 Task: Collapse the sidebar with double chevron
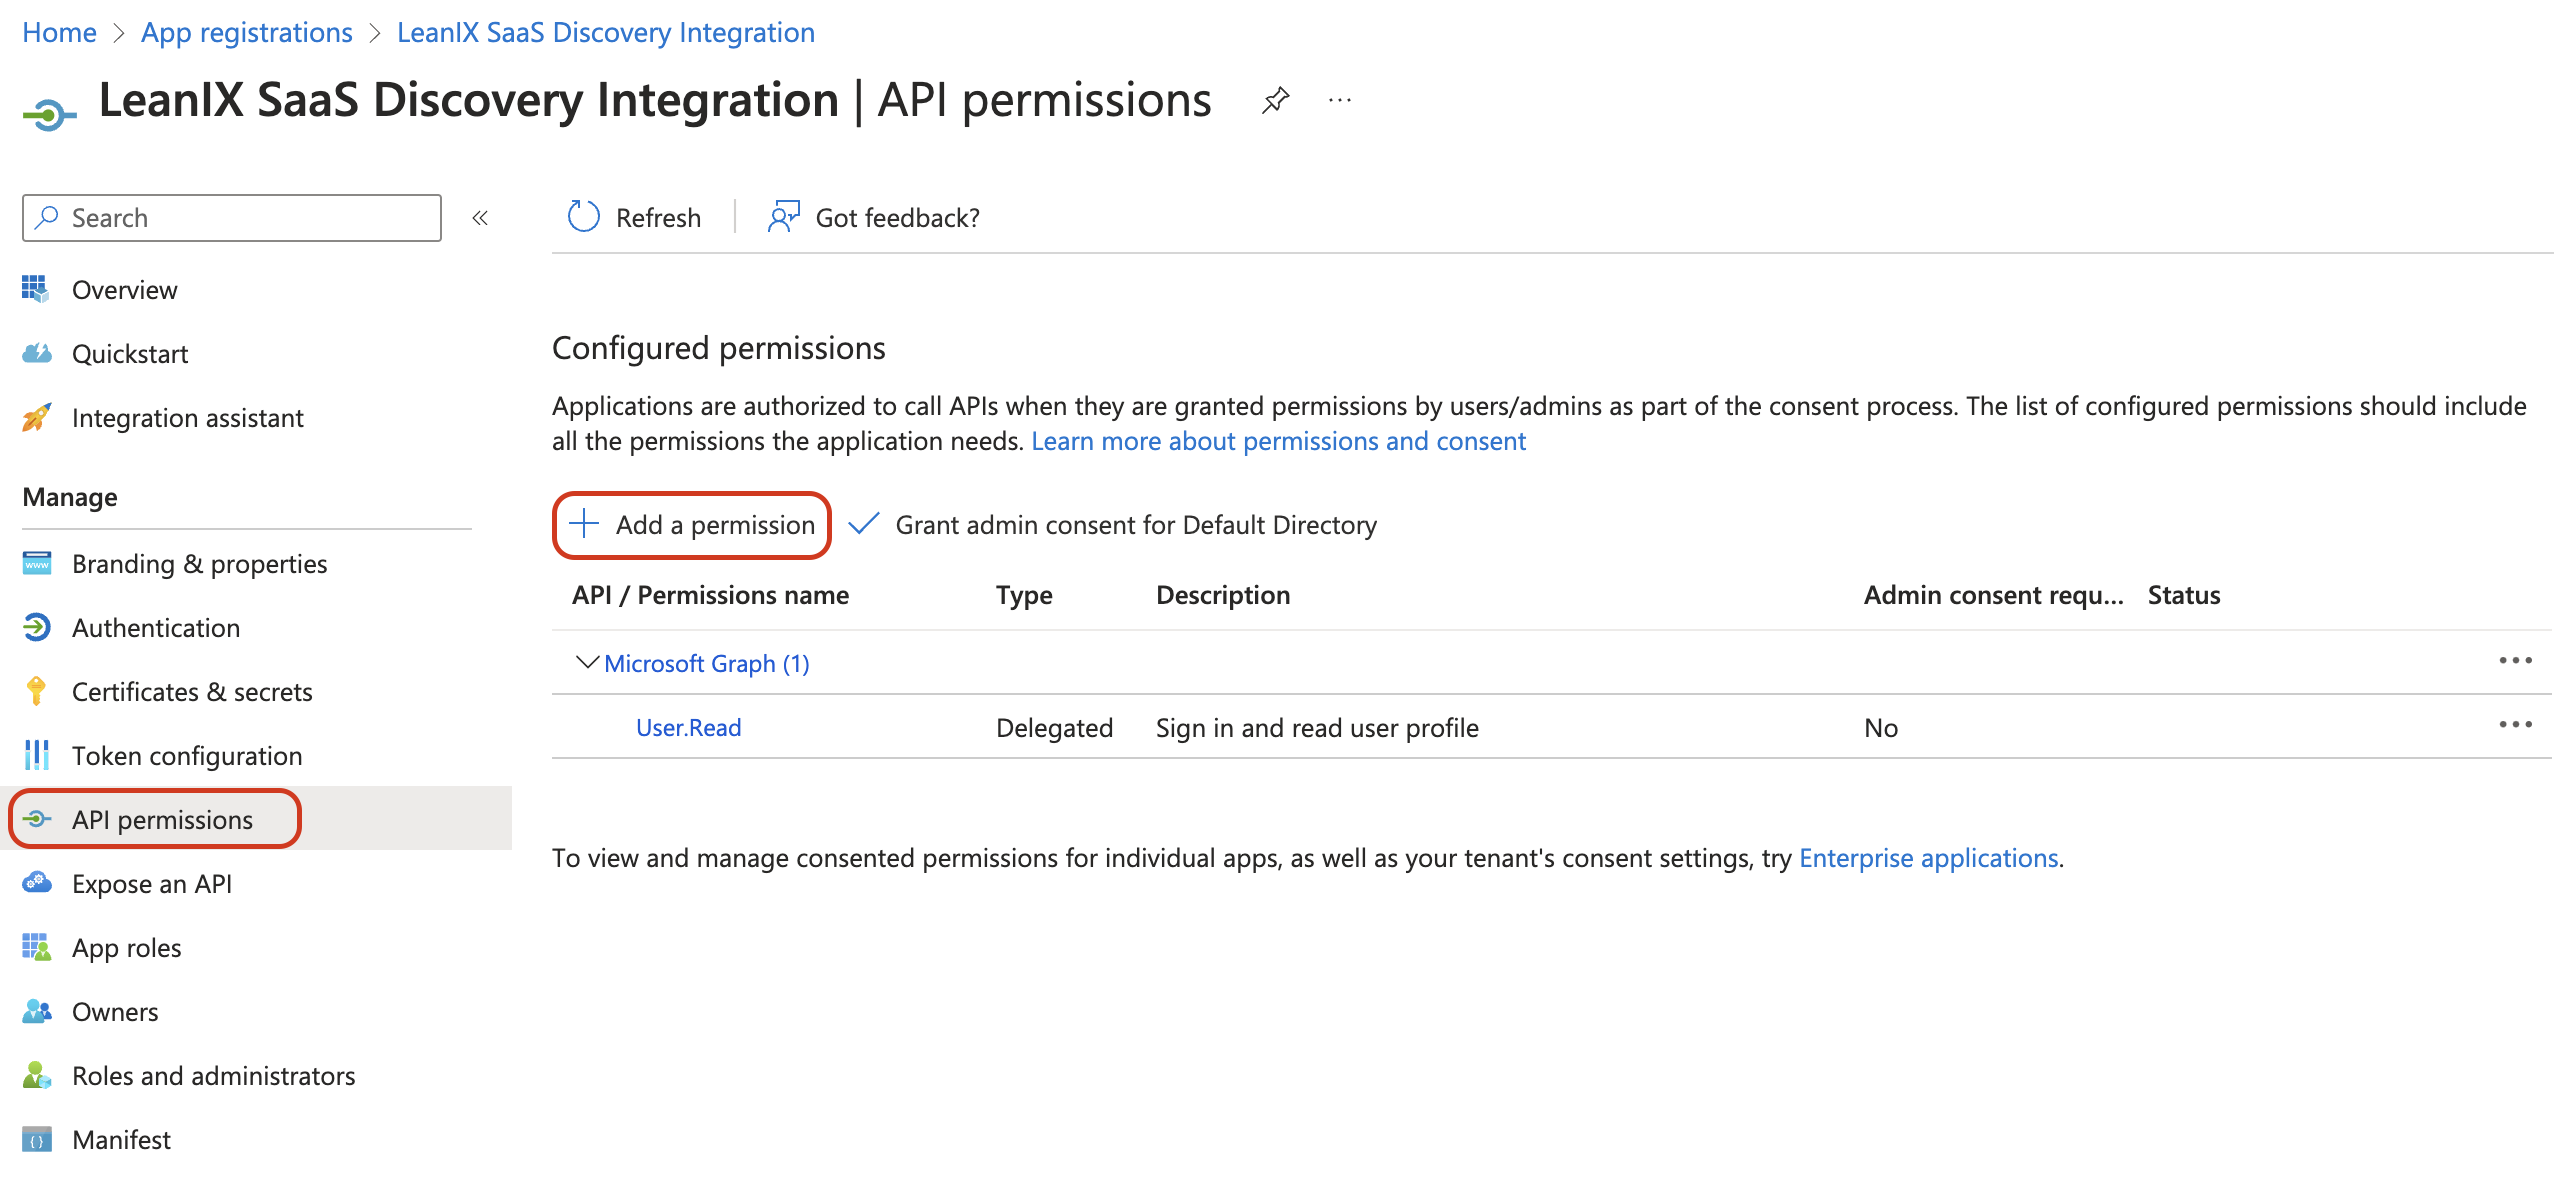tap(480, 217)
